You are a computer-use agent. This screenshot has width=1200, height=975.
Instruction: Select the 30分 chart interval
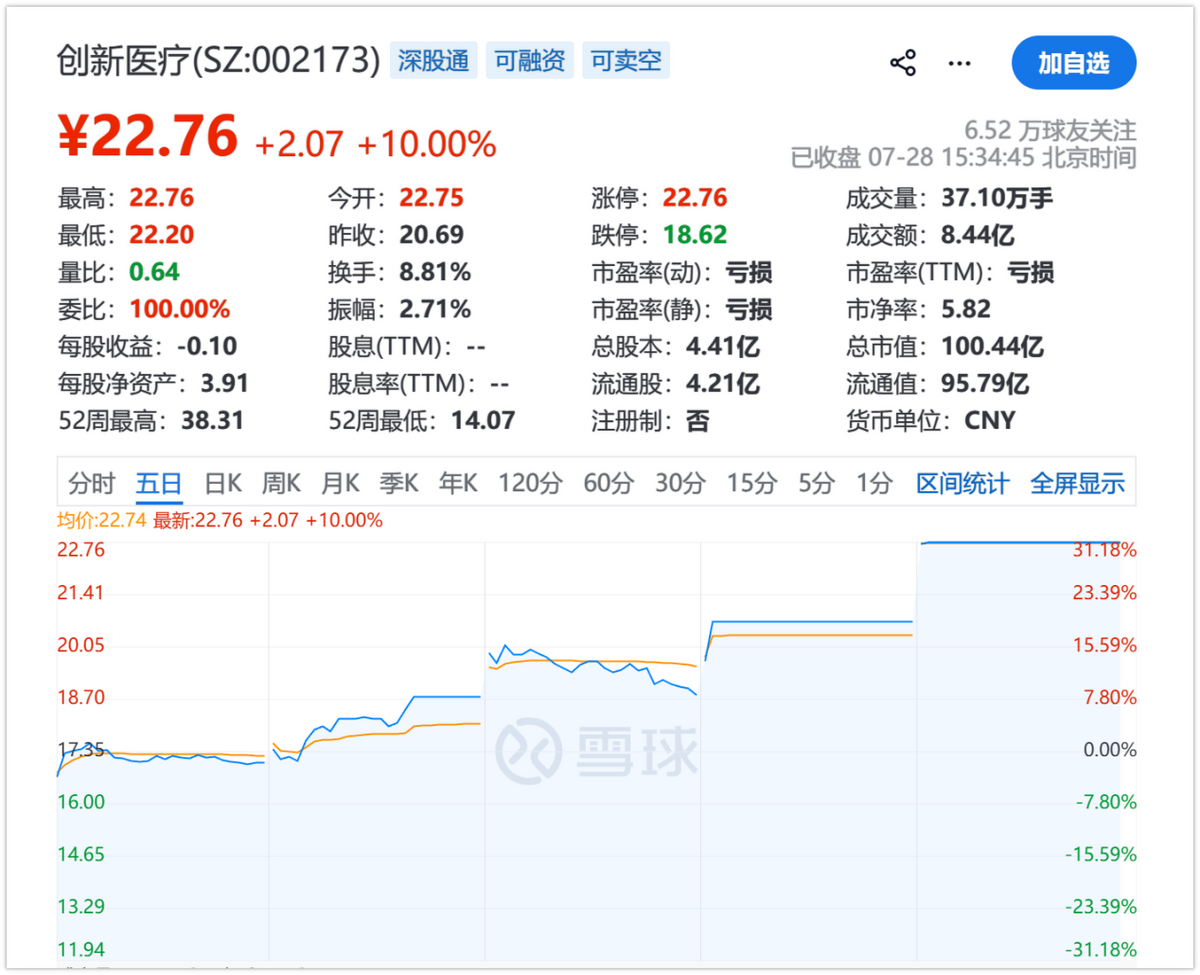click(x=680, y=484)
